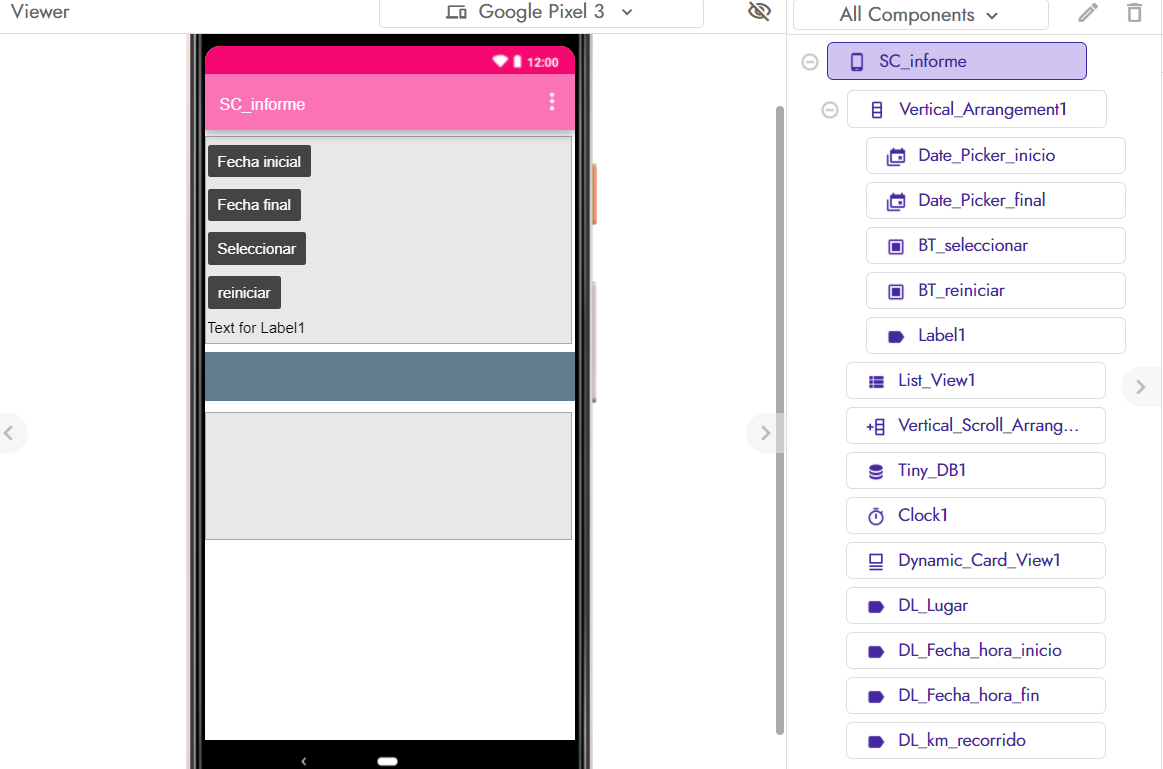Screen dimensions: 1163x769
Task: Open the three-dot menu in app title bar
Action: click(x=552, y=102)
